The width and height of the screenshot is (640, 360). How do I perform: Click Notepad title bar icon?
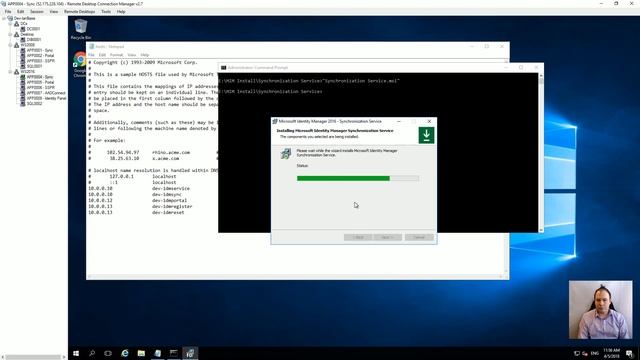click(91, 47)
